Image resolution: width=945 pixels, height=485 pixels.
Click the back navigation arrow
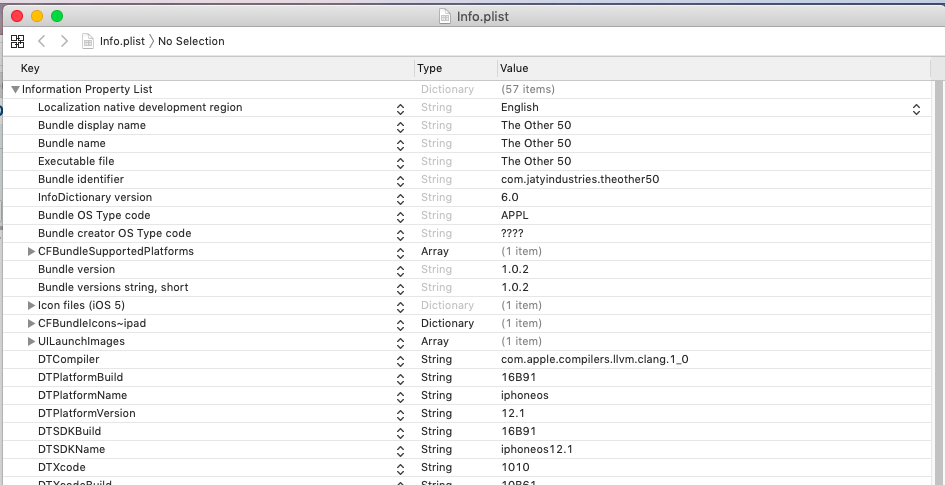coord(42,41)
